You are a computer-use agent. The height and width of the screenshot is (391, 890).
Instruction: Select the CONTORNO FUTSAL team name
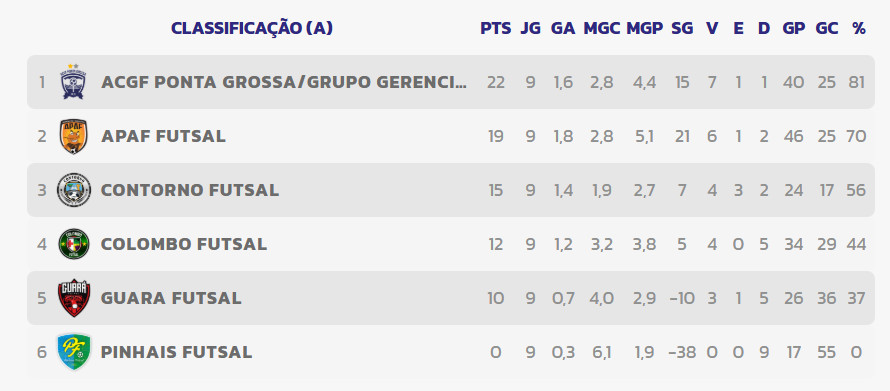click(x=190, y=190)
